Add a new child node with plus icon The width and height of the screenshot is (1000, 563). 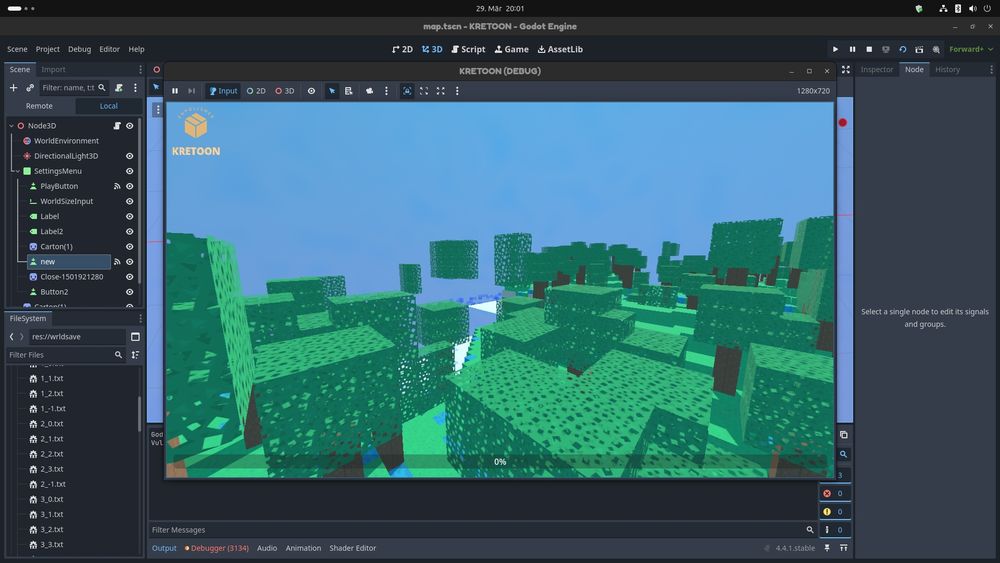13,87
